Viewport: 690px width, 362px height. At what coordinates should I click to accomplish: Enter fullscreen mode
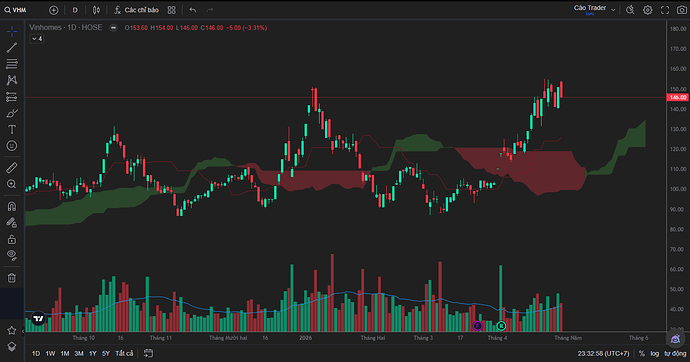(x=665, y=10)
